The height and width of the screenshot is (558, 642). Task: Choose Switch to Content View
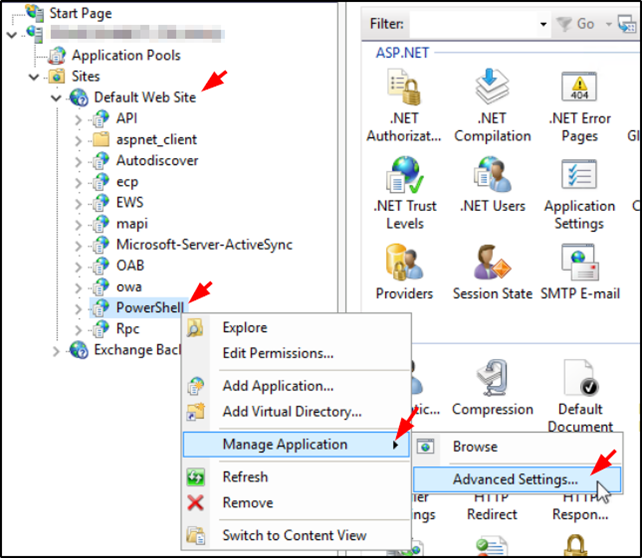point(293,535)
